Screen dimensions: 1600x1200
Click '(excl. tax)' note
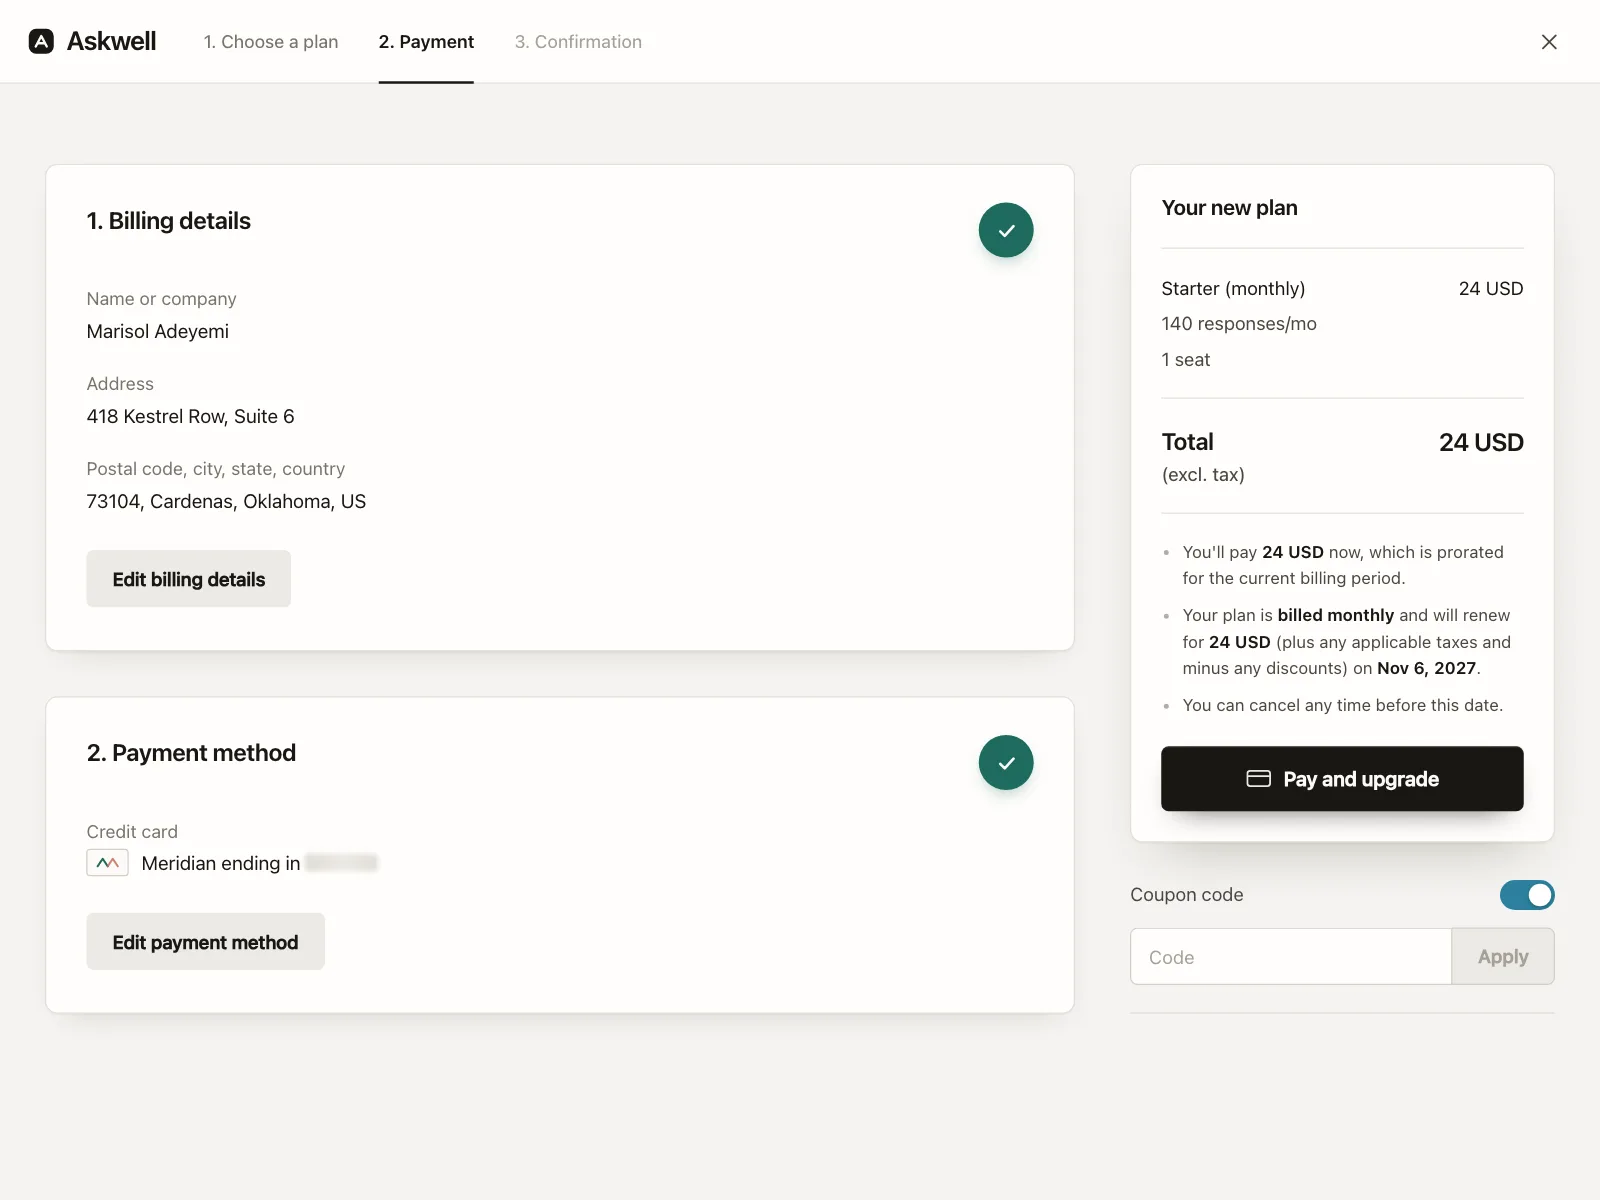coord(1203,475)
